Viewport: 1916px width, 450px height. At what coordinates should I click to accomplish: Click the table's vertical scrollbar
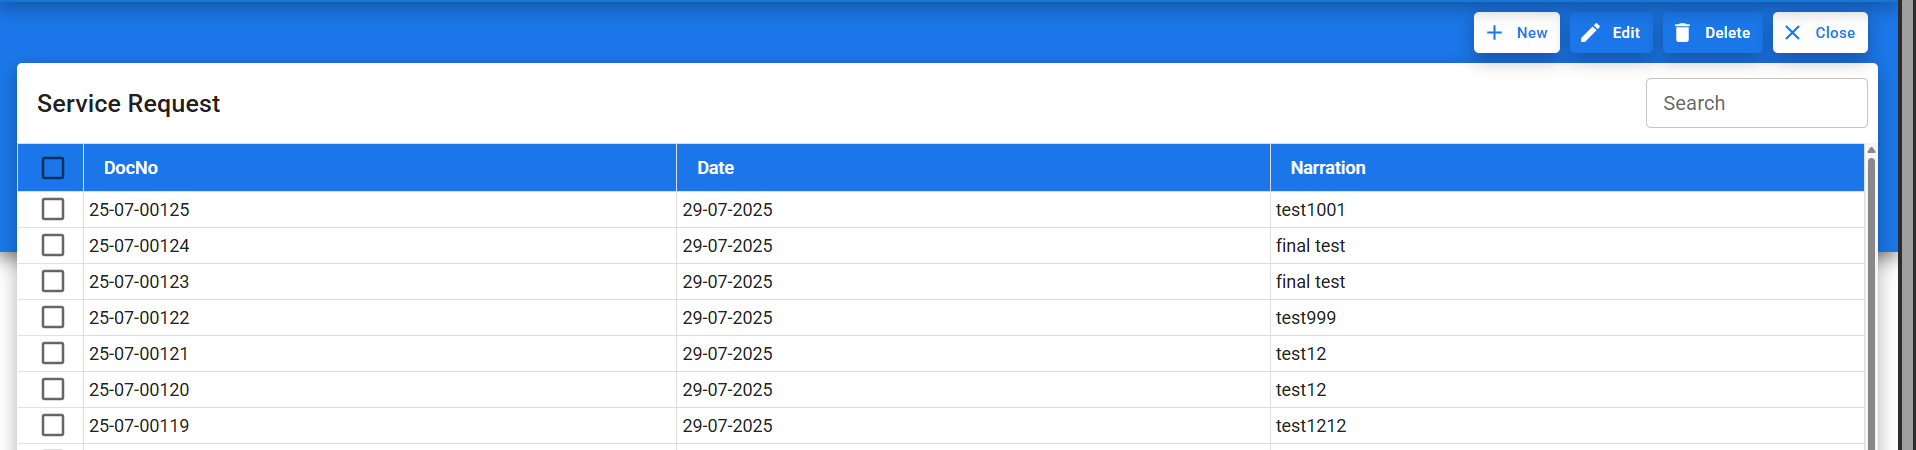point(1871,300)
